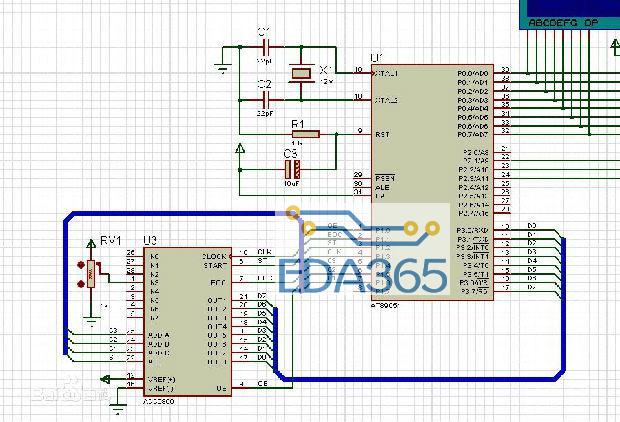
Task: Click ground symbol beneath RV1
Action: click(91, 321)
